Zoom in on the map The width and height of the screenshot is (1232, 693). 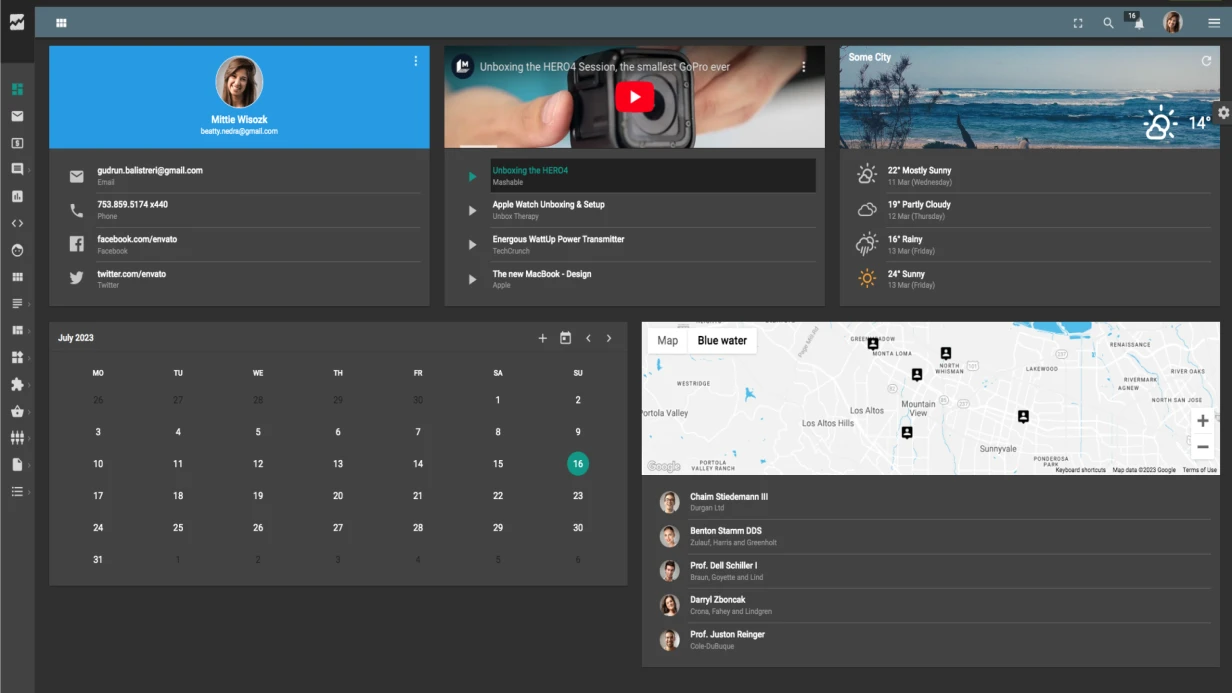tap(1202, 421)
